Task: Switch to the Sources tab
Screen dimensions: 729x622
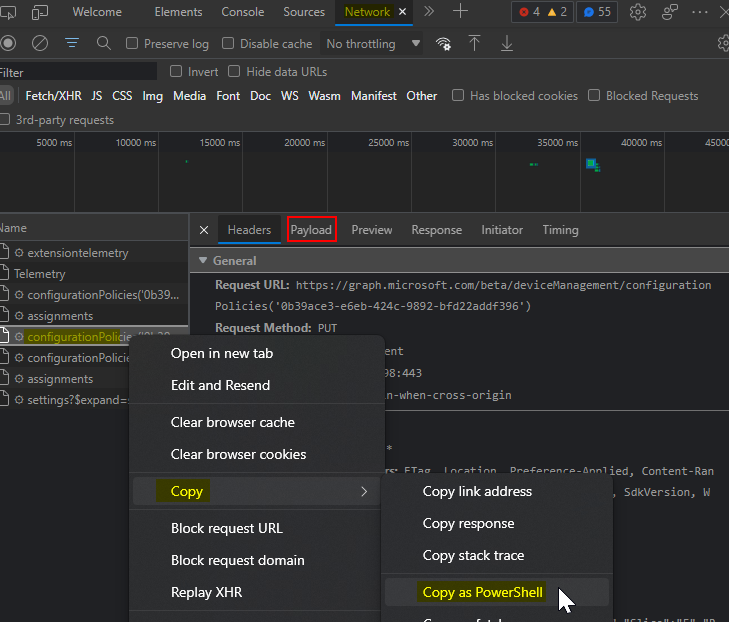Action: coord(304,12)
